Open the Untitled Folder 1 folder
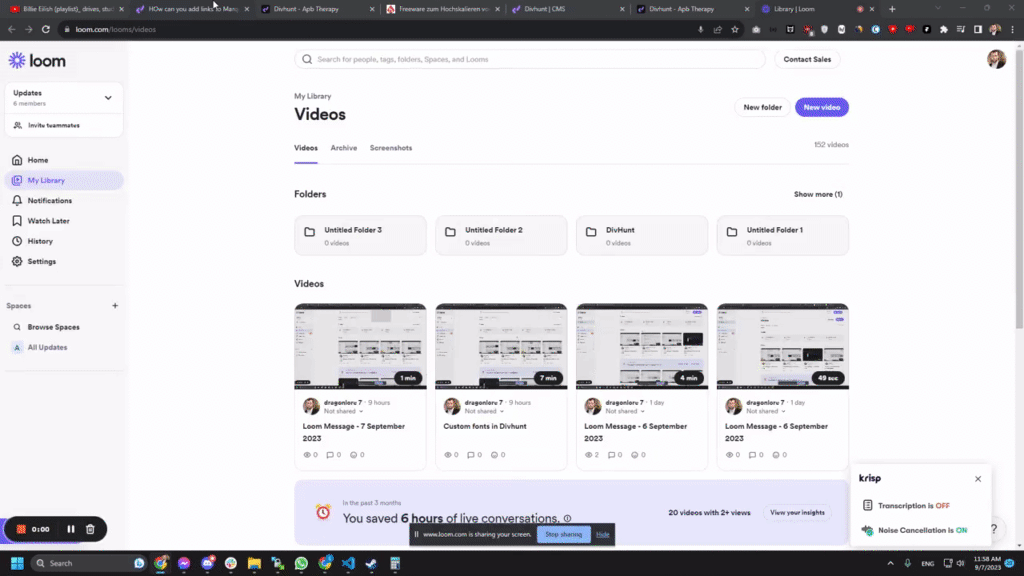Screen dimensions: 1024x576 782,236
